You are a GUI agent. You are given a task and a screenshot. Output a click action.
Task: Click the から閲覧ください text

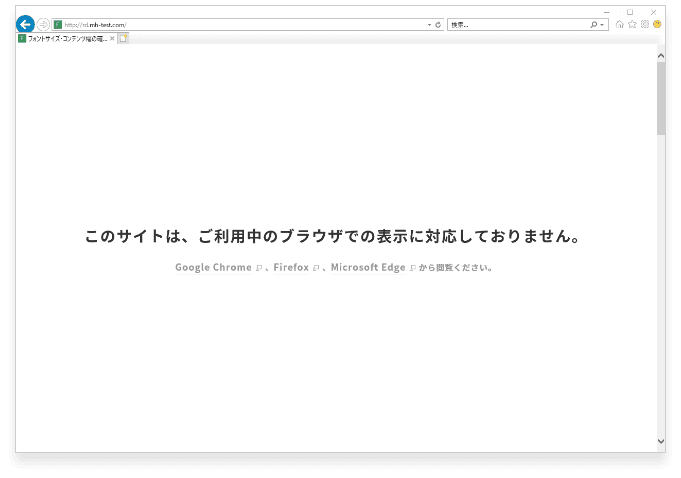click(455, 267)
